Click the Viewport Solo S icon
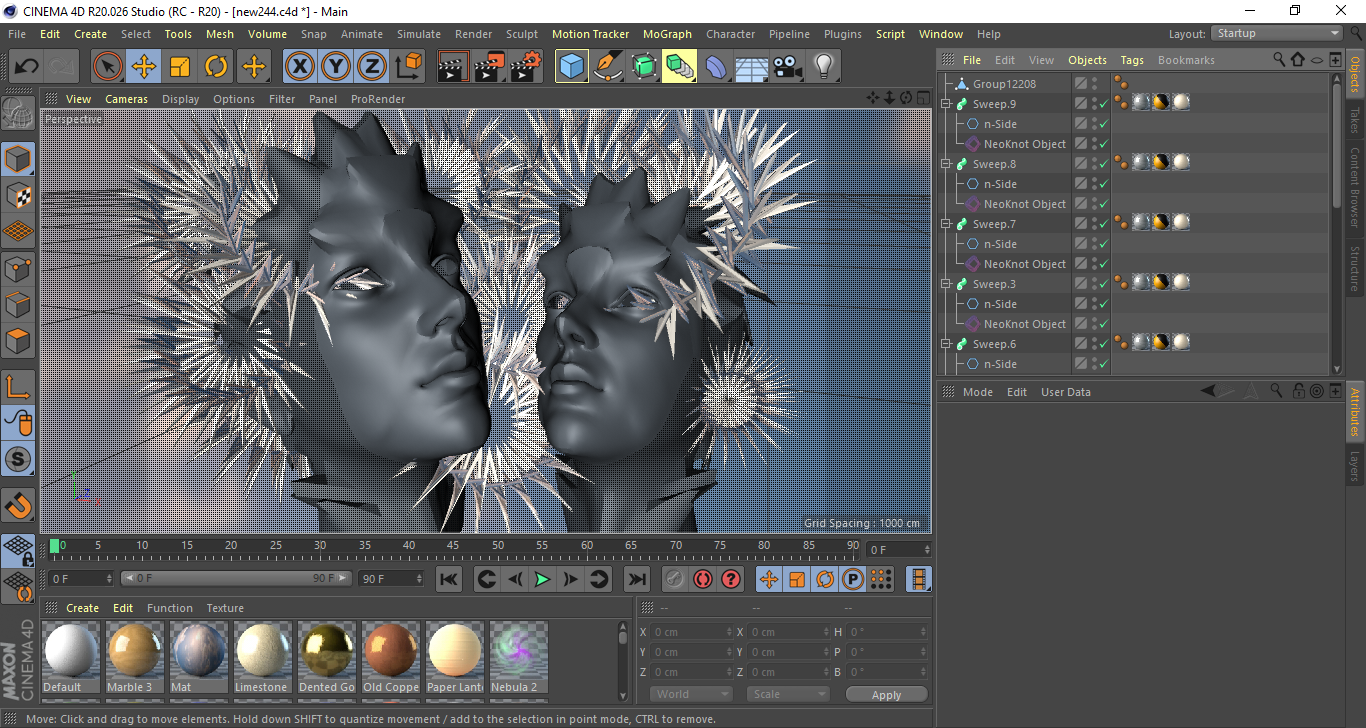Screen dimensions: 1366x728 (19, 460)
